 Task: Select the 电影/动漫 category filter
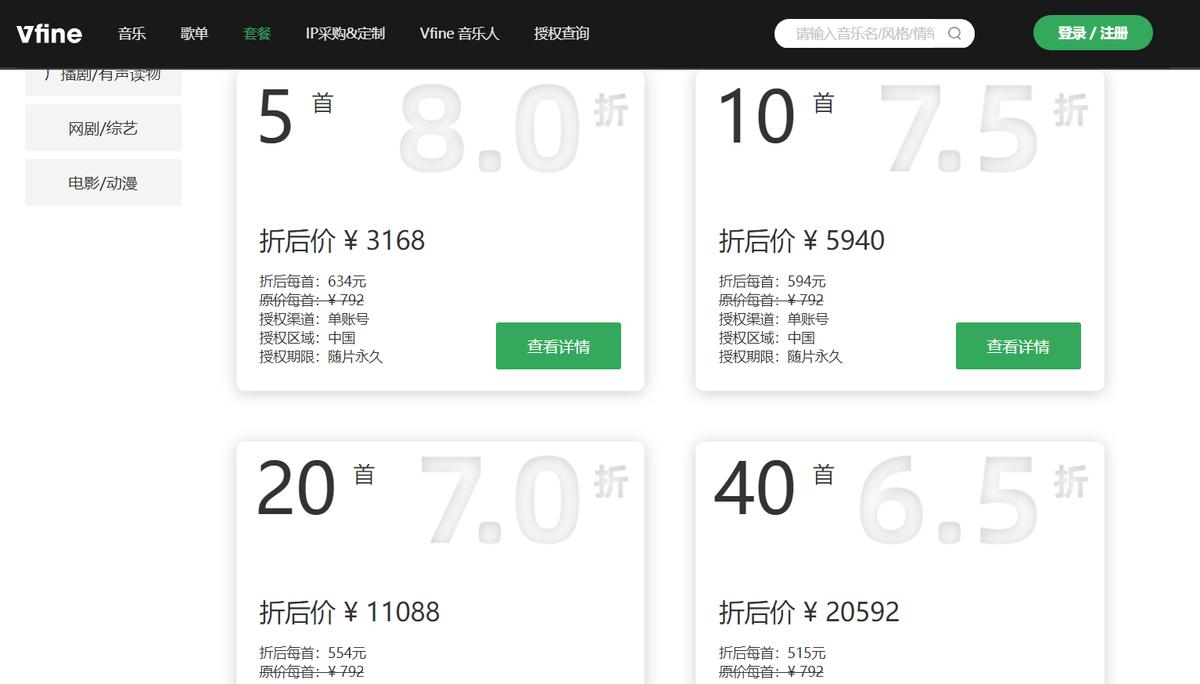tap(102, 181)
